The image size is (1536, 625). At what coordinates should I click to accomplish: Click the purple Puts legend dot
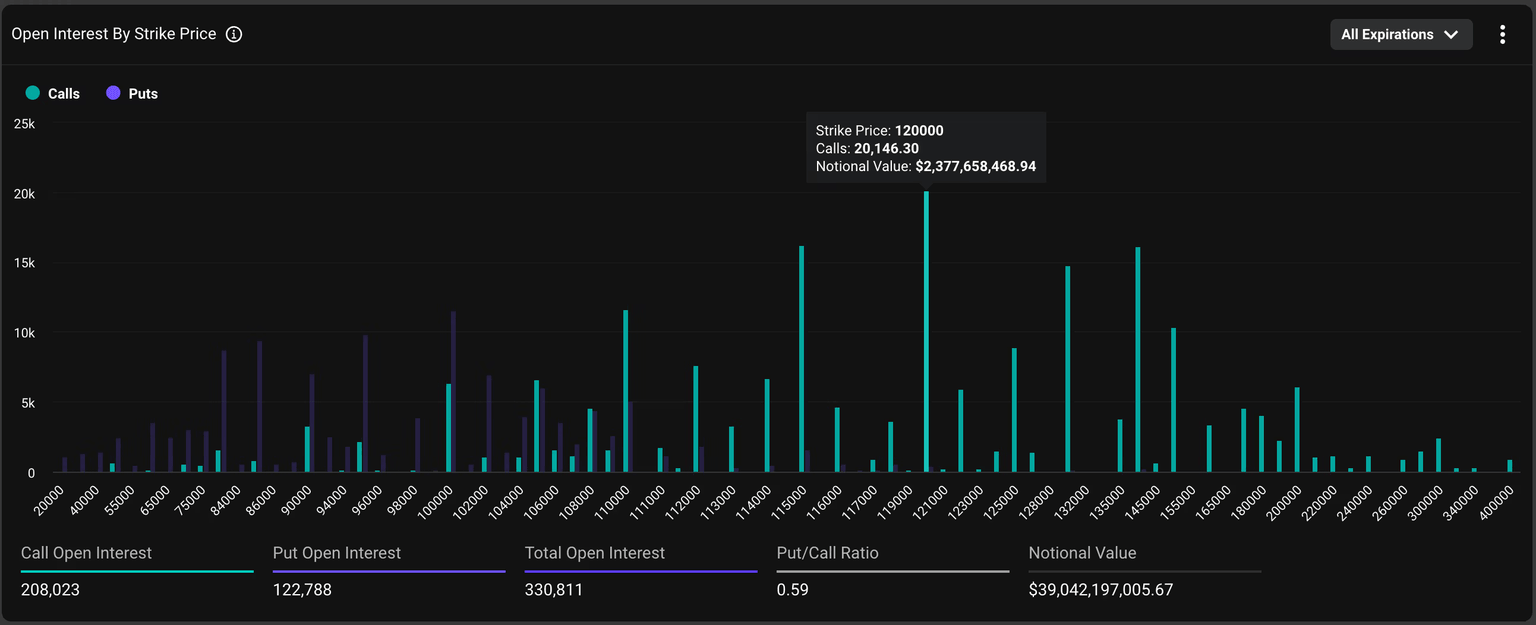pos(113,93)
